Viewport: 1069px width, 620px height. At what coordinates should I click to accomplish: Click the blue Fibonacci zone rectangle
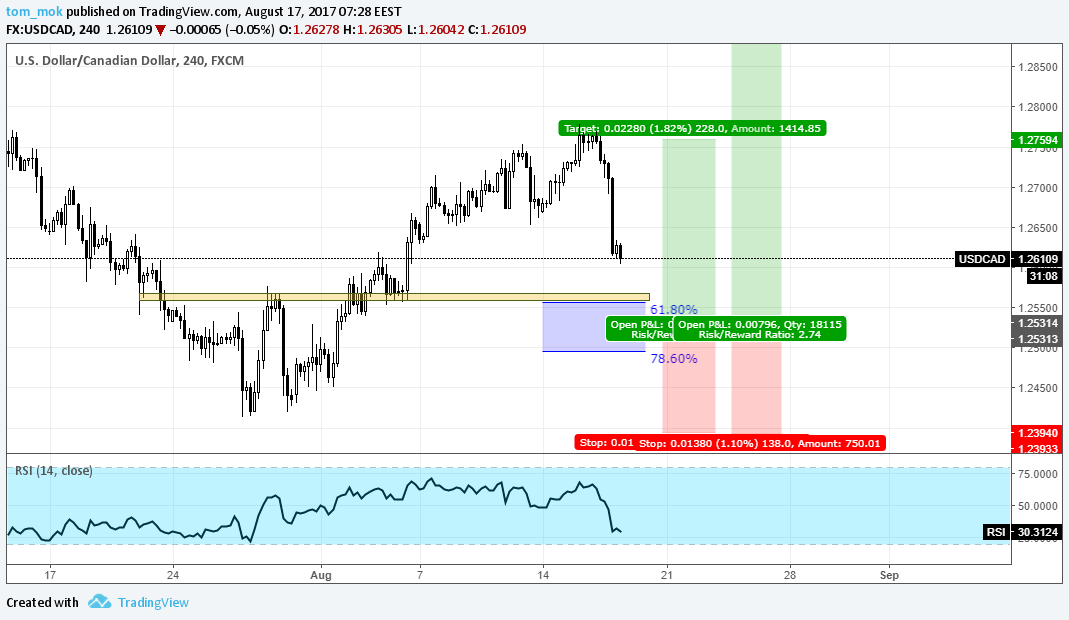pos(594,327)
